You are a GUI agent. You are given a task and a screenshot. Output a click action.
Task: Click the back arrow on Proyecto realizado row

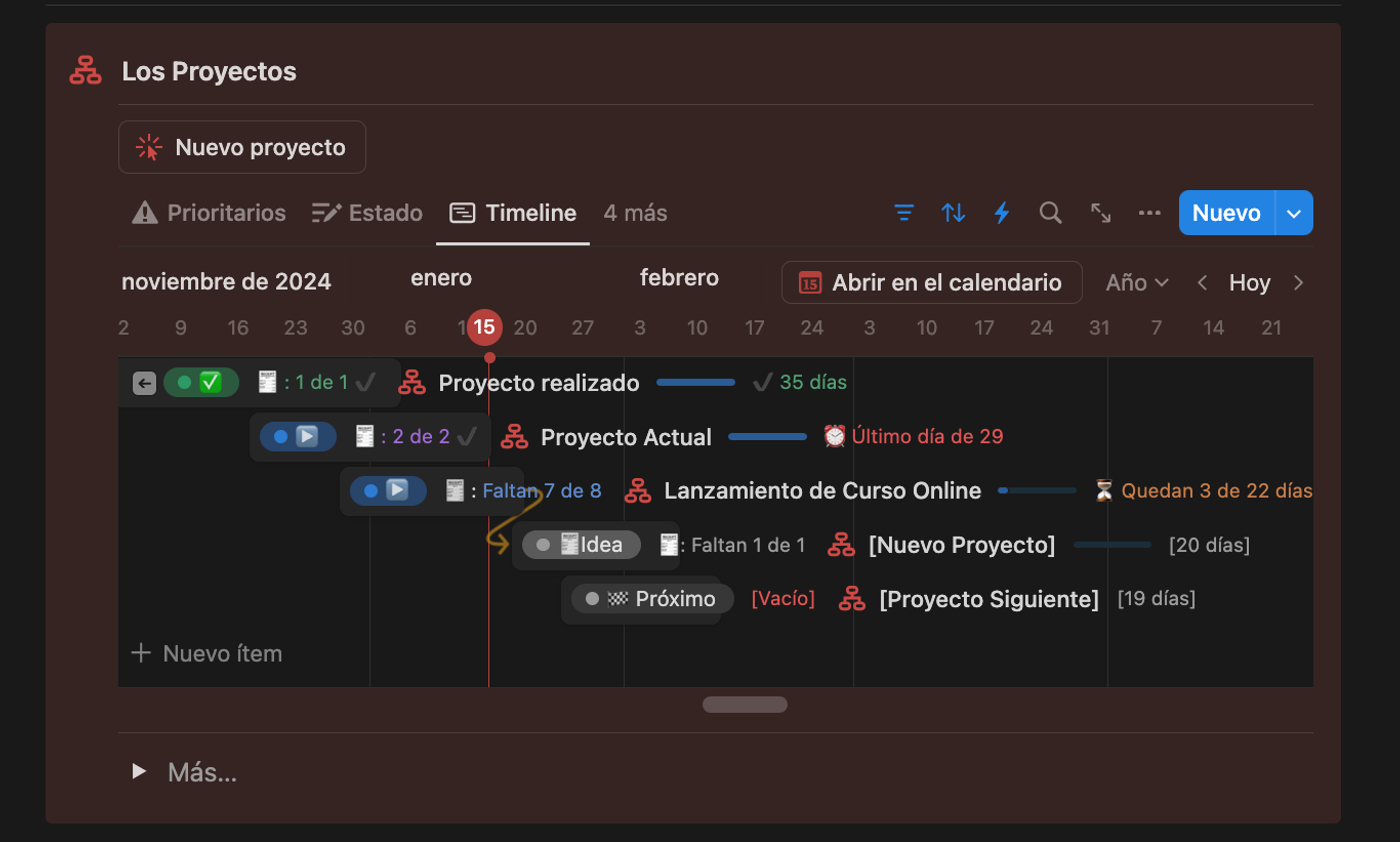pyautogui.click(x=144, y=382)
